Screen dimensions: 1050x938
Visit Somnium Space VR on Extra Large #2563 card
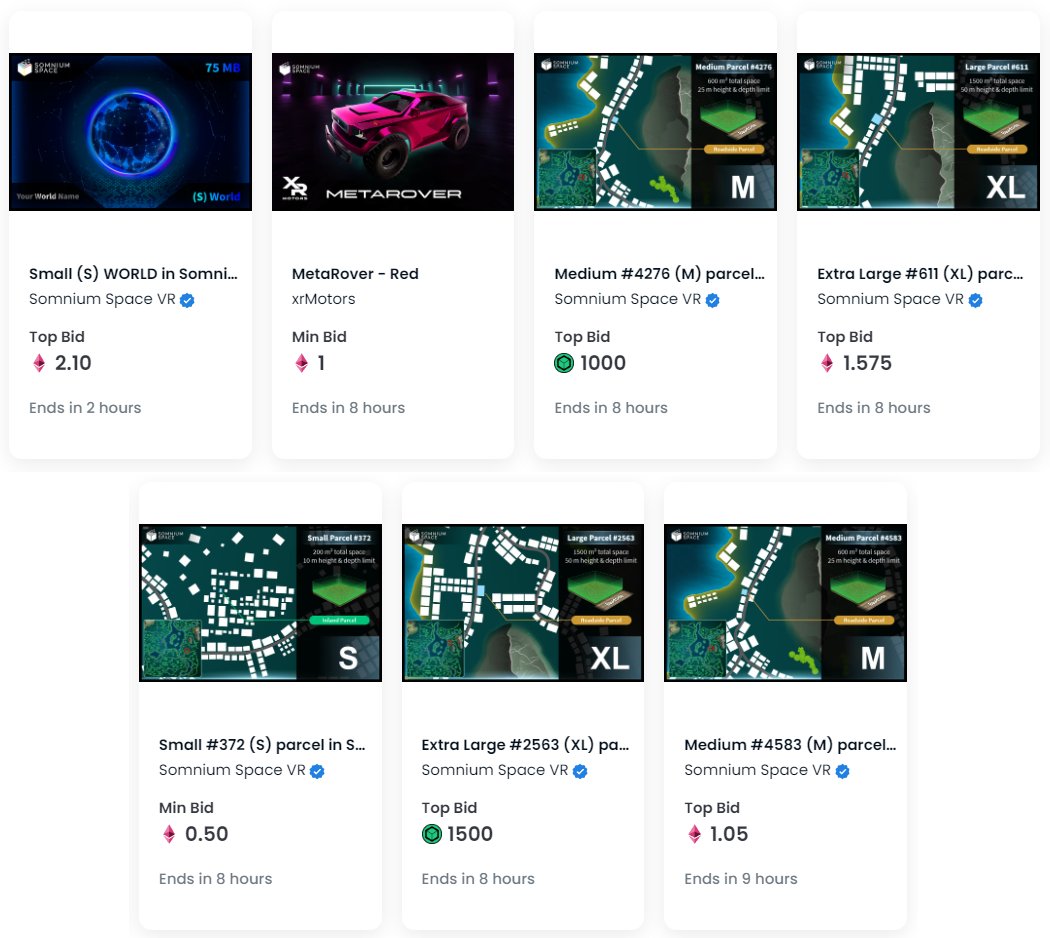click(495, 770)
